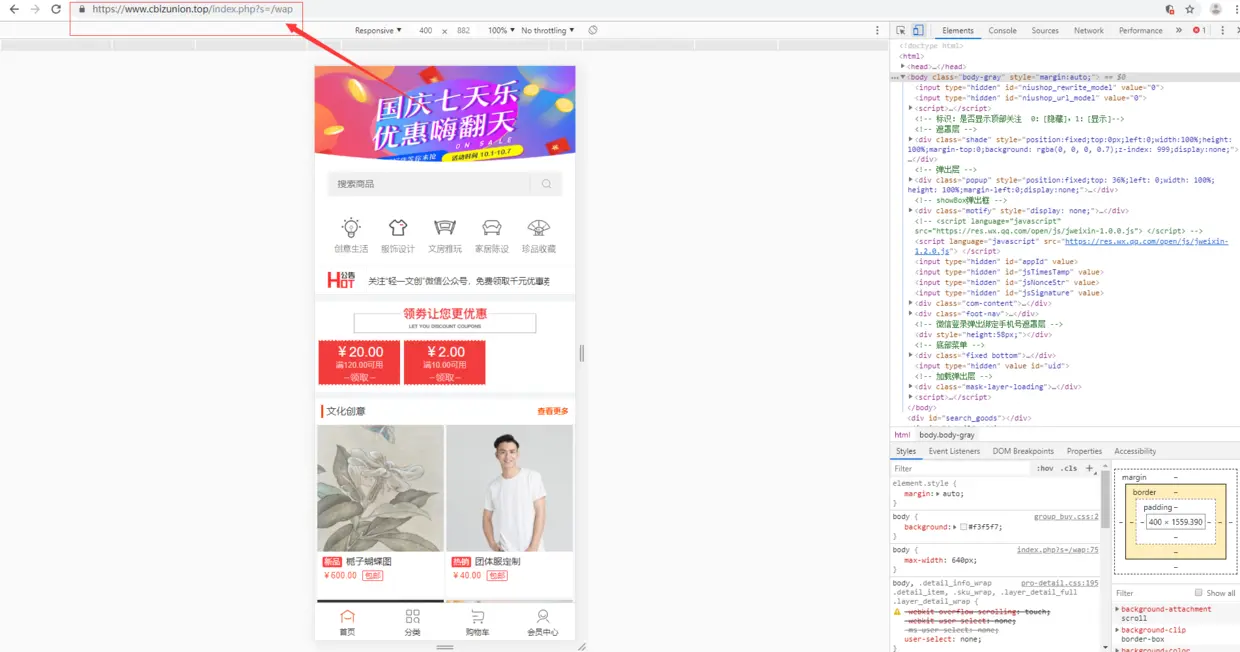Activate the inspect element picker icon

click(901, 31)
